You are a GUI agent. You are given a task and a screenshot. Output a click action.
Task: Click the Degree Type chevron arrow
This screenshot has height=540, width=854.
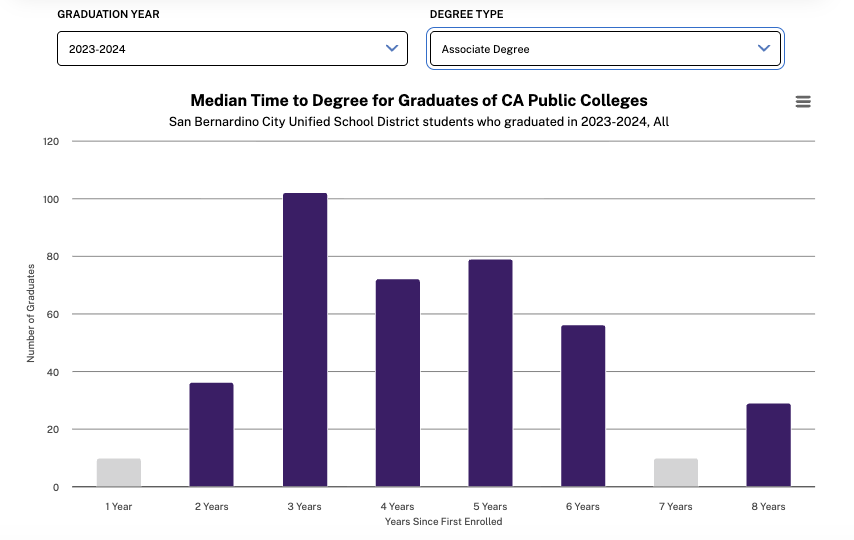point(764,48)
